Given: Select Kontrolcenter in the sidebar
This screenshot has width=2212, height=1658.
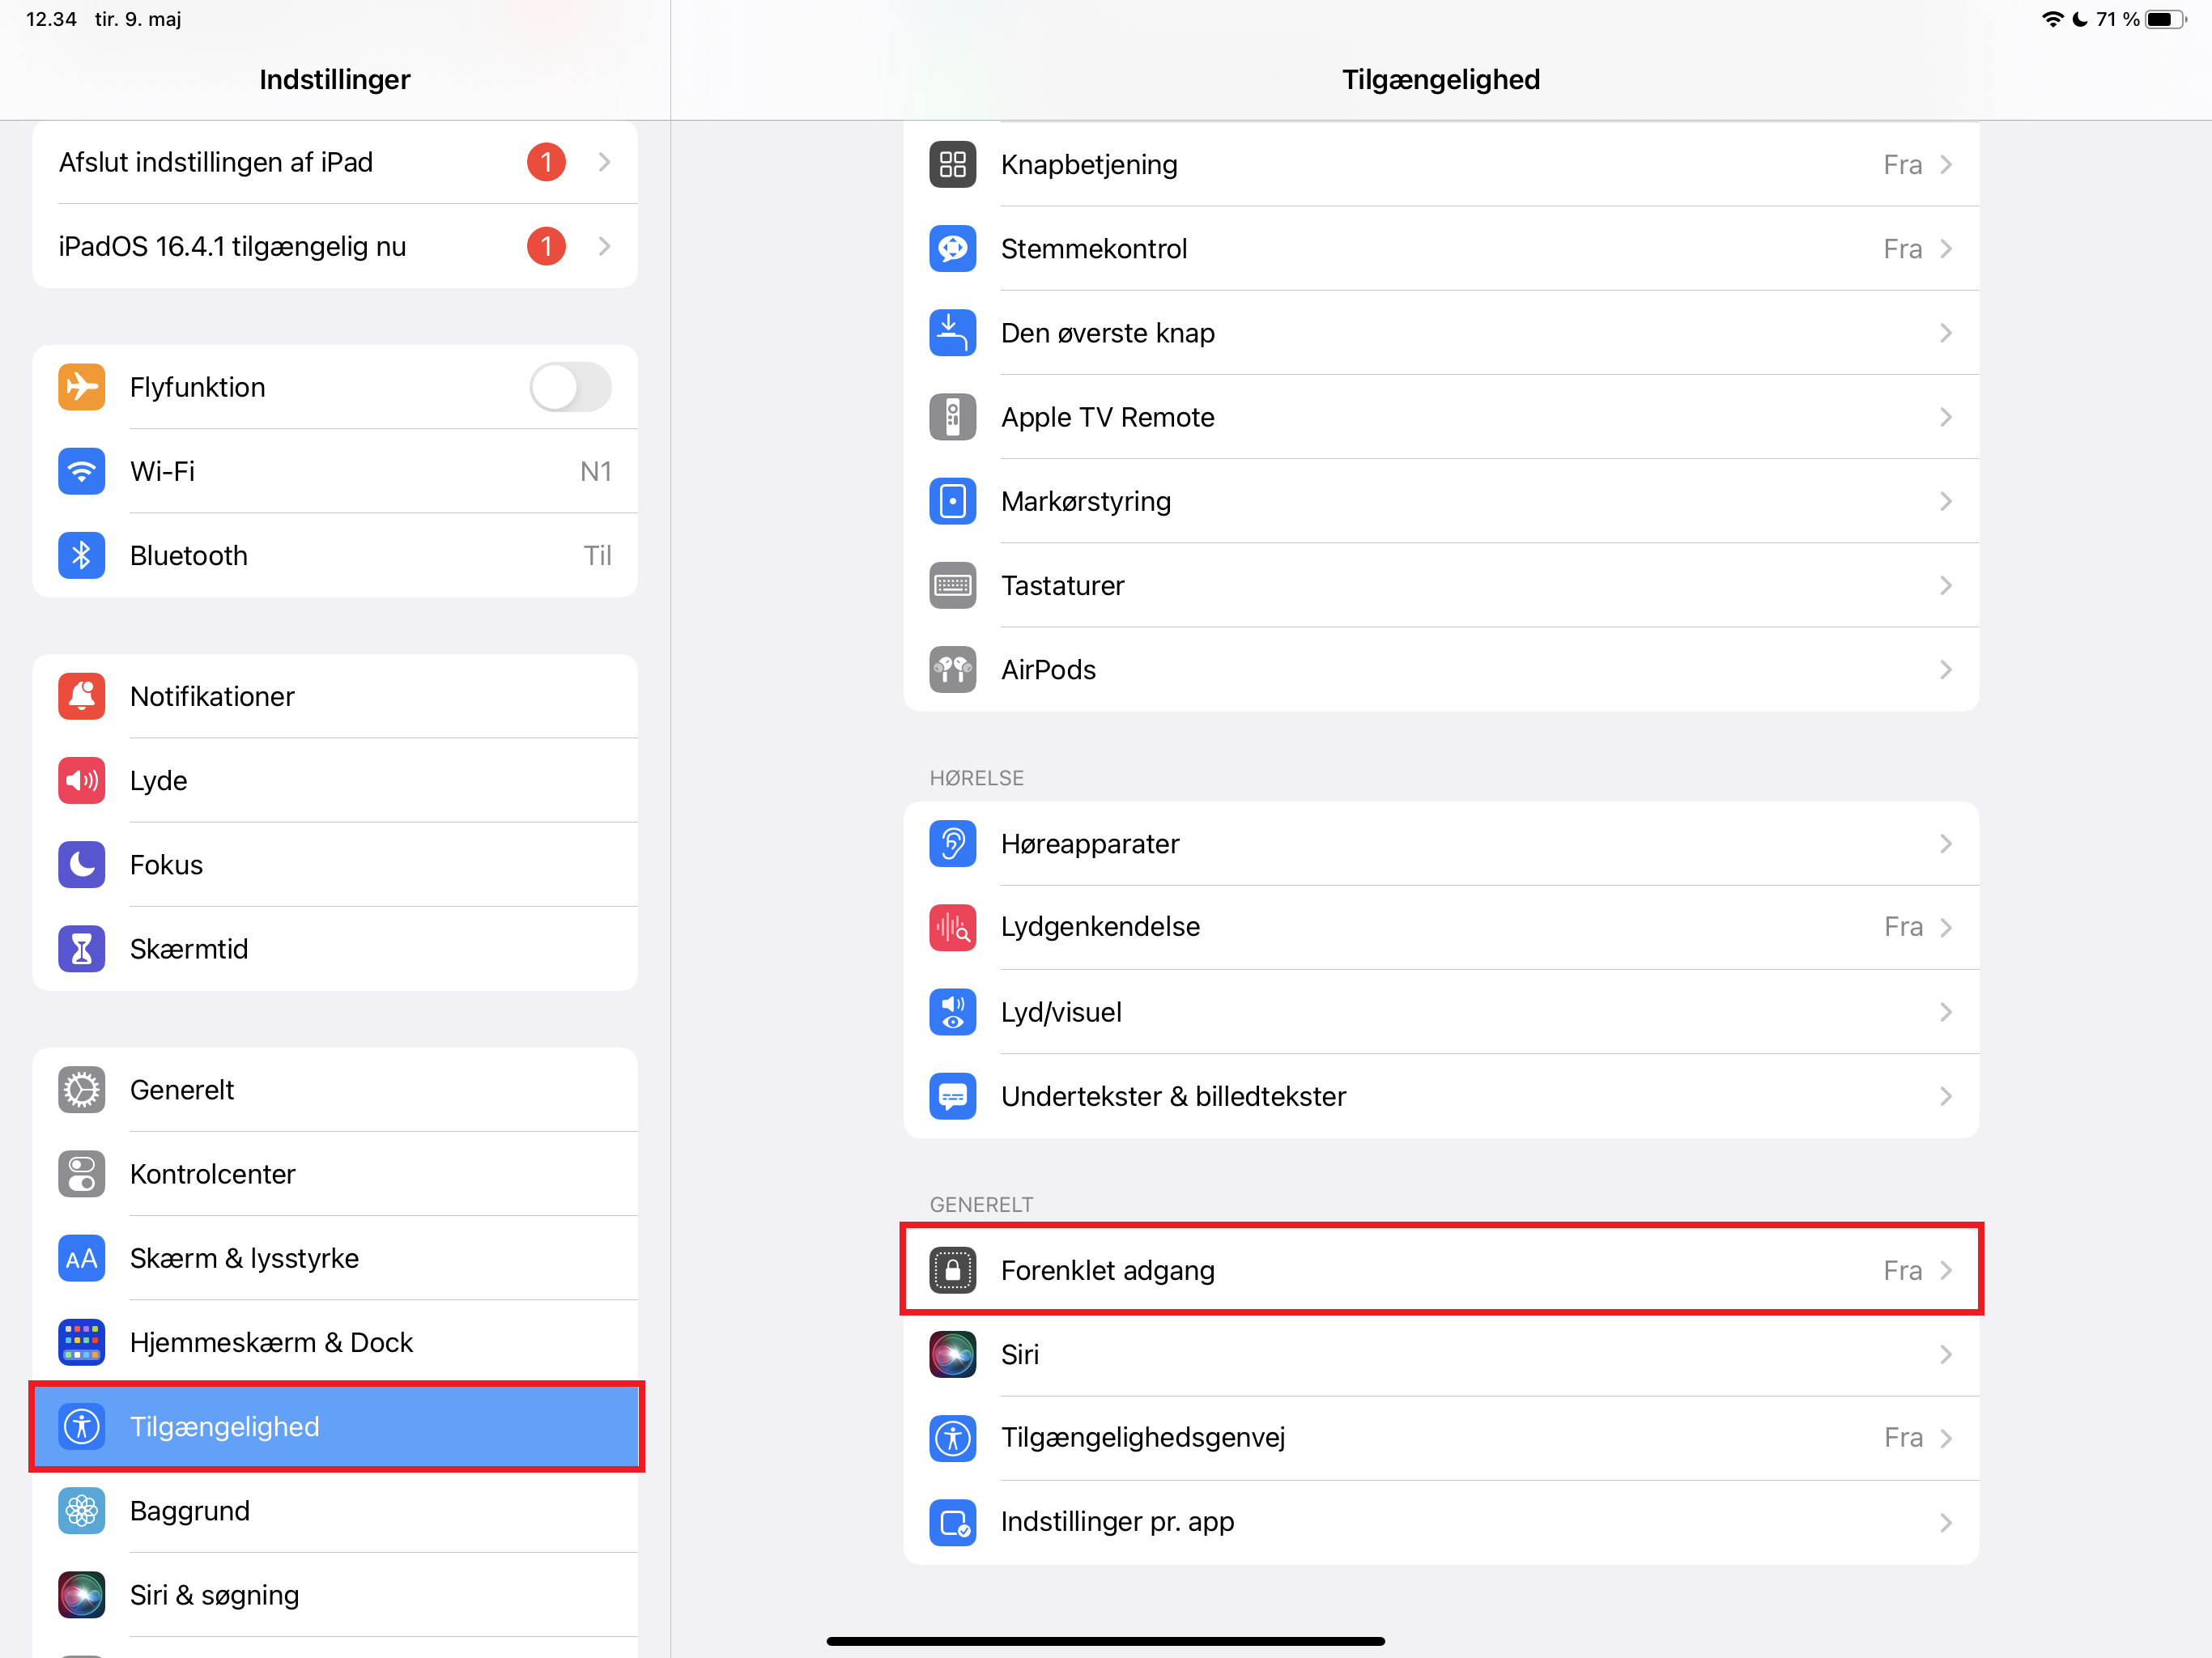Looking at the screenshot, I should 335,1173.
